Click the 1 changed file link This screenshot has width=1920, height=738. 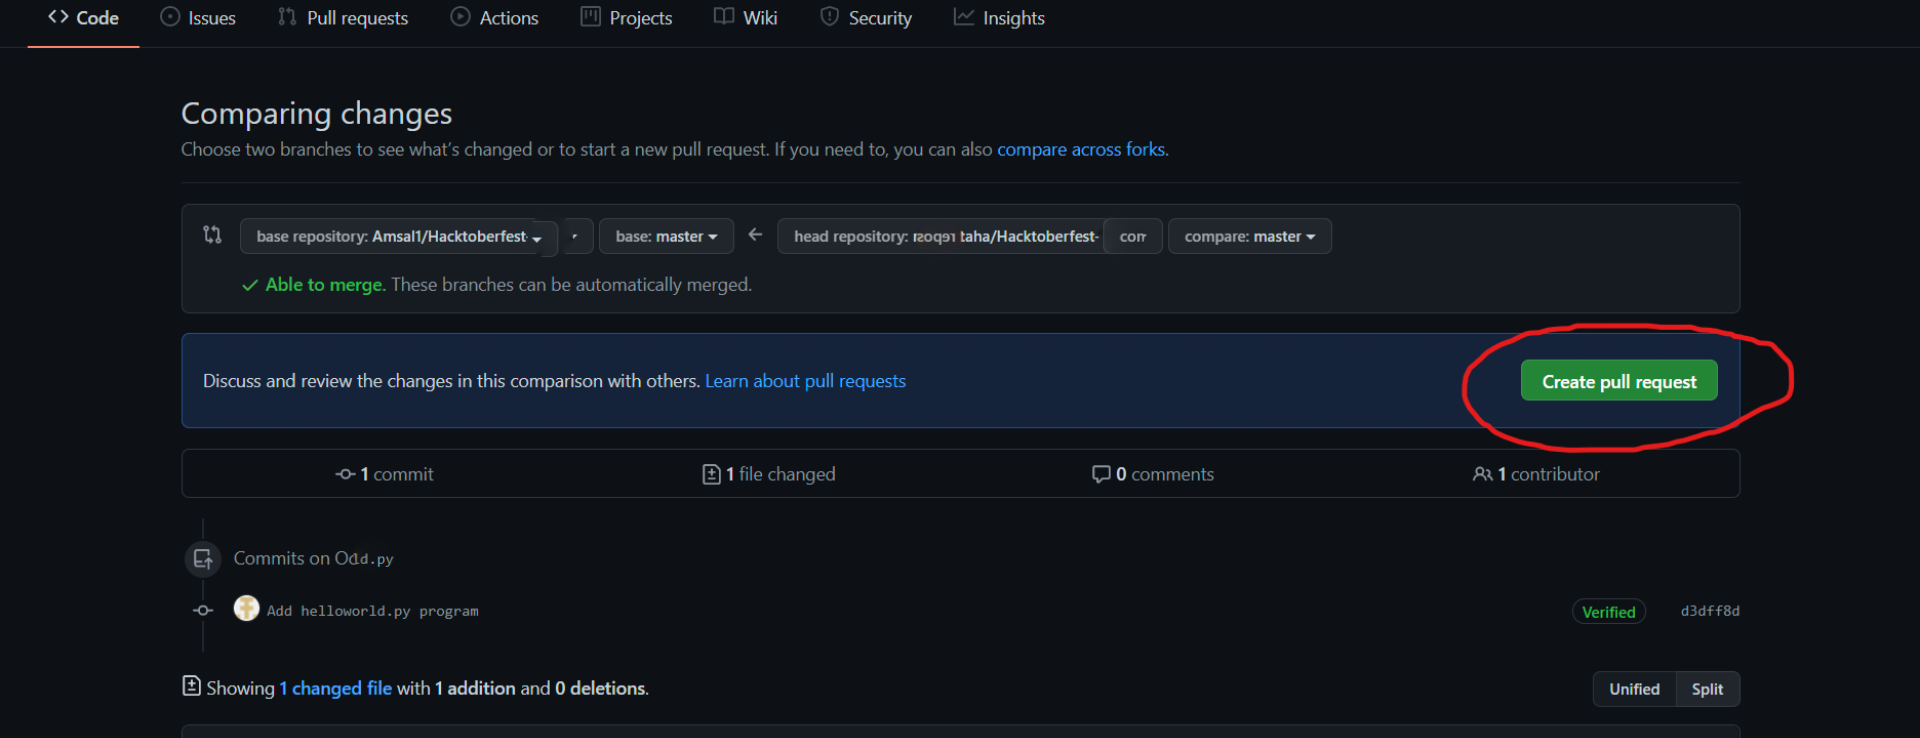click(x=335, y=688)
